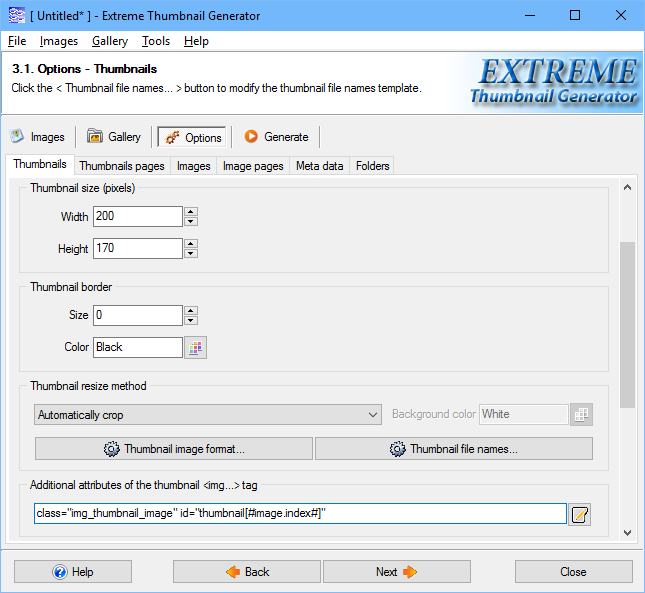Switch to the Meta data tab
Viewport: 645px width, 593px height.
click(x=320, y=166)
